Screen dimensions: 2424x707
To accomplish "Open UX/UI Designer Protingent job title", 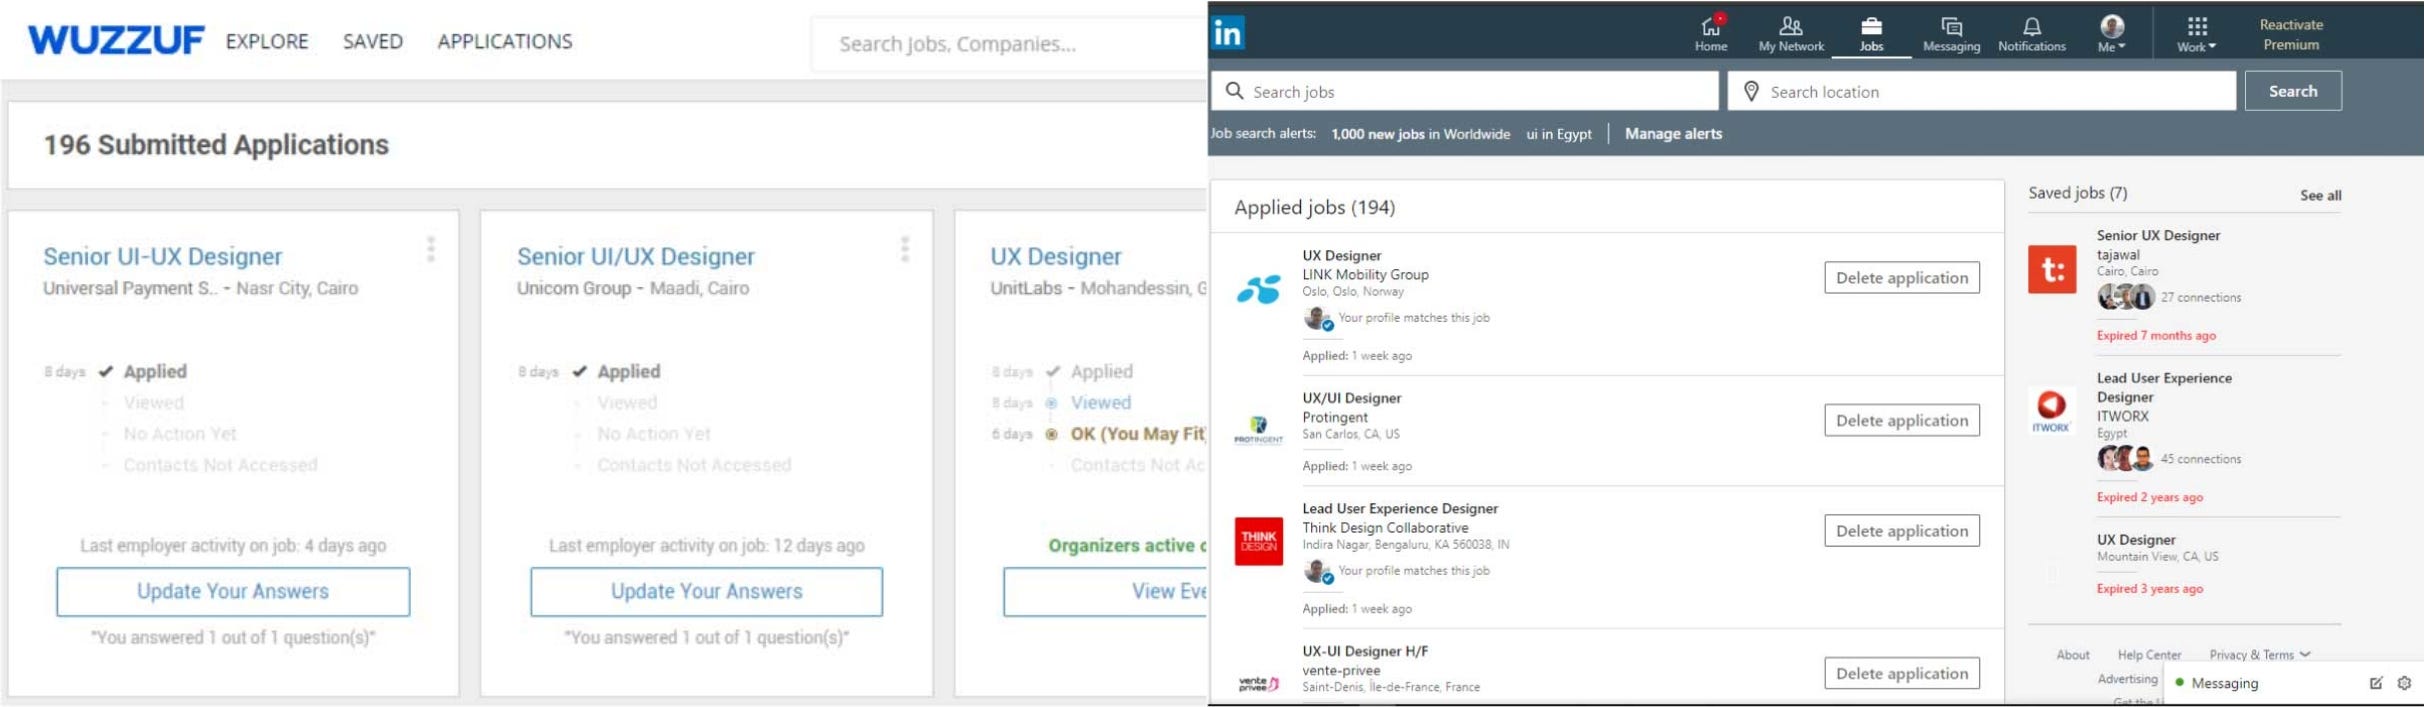I will point(1351,398).
